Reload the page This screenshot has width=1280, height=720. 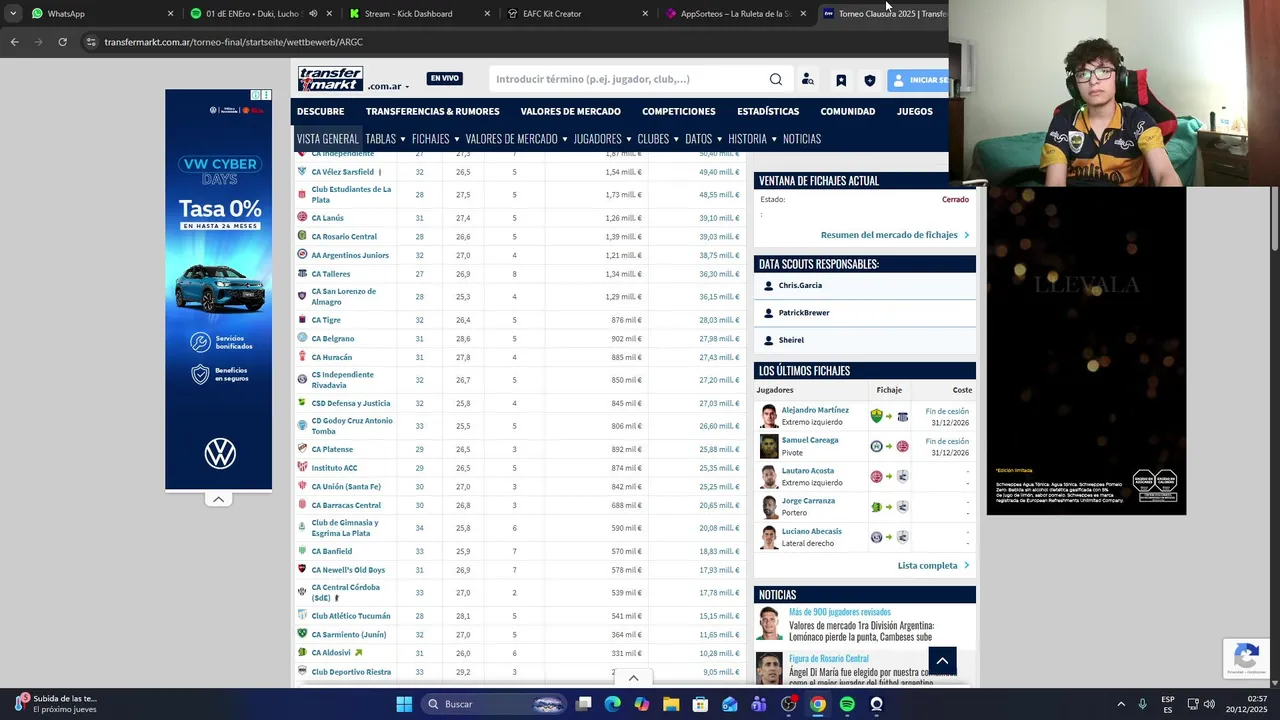pyautogui.click(x=62, y=42)
